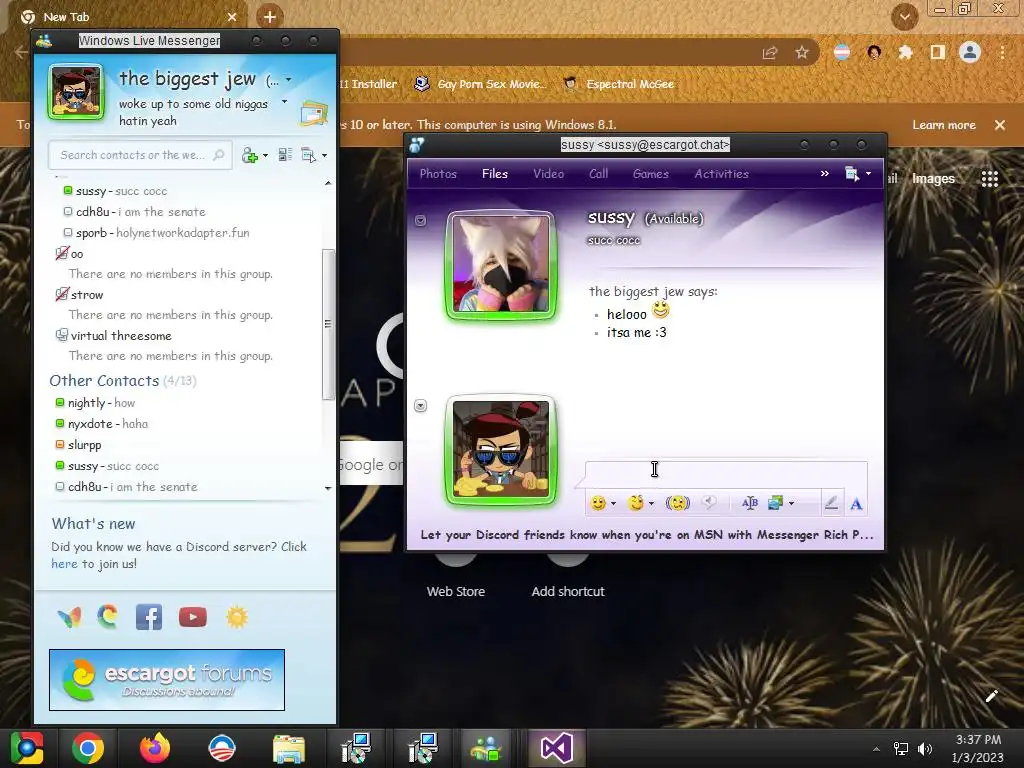Viewport: 1024px width, 768px height.
Task: Open the display name status dropdown arrow
Action: [289, 80]
